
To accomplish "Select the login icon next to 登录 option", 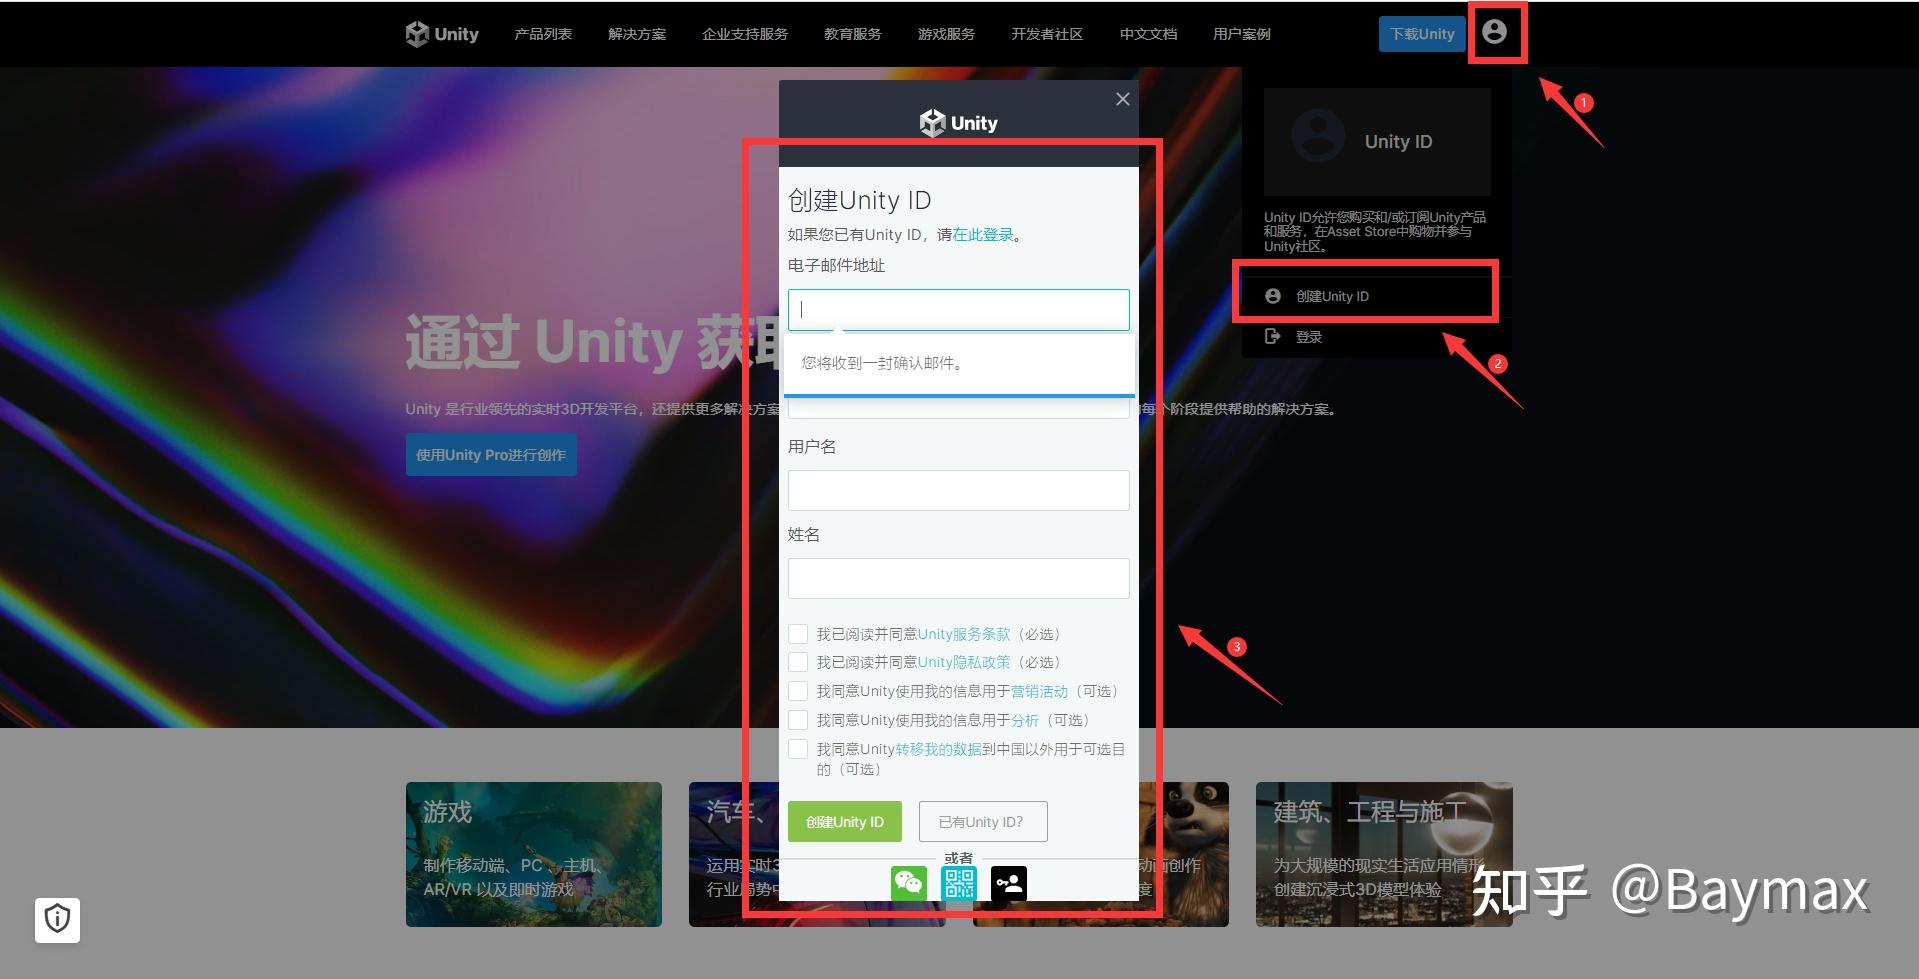I will (x=1272, y=336).
